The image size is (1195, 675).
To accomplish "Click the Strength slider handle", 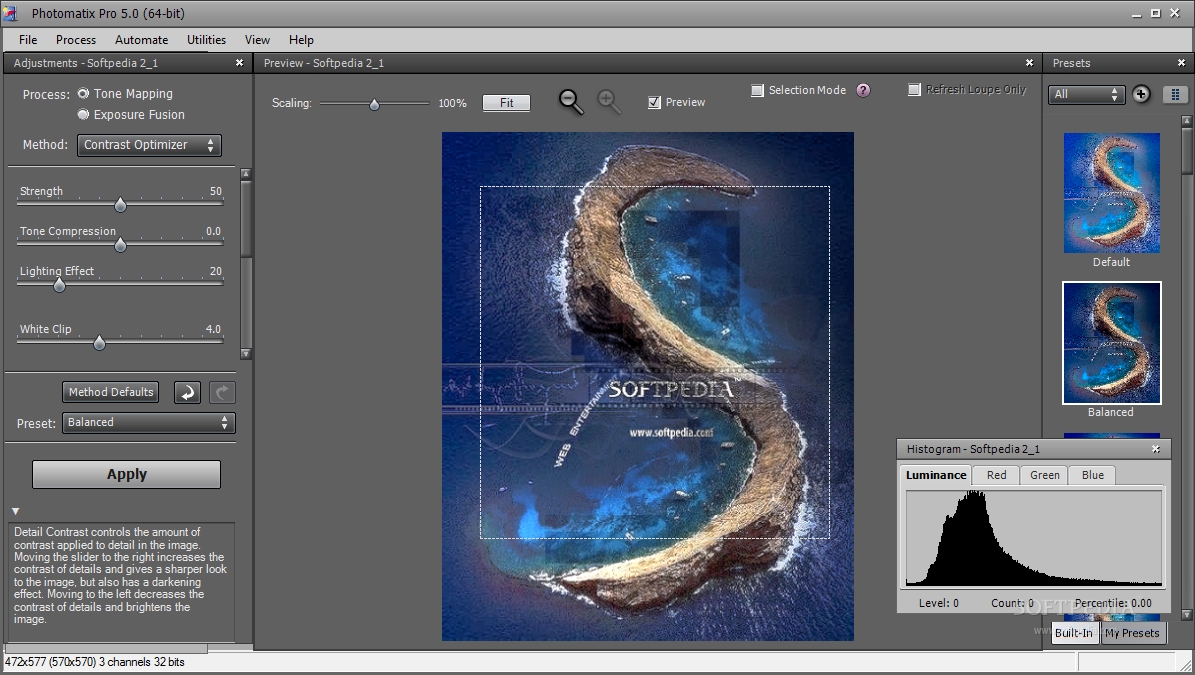I will [120, 205].
